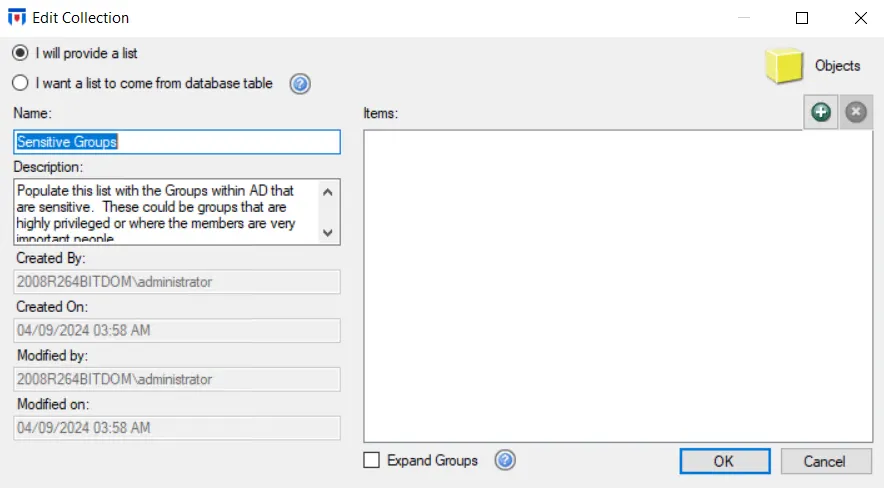The height and width of the screenshot is (488, 884).
Task: Click into the Name input field
Action: (x=177, y=142)
